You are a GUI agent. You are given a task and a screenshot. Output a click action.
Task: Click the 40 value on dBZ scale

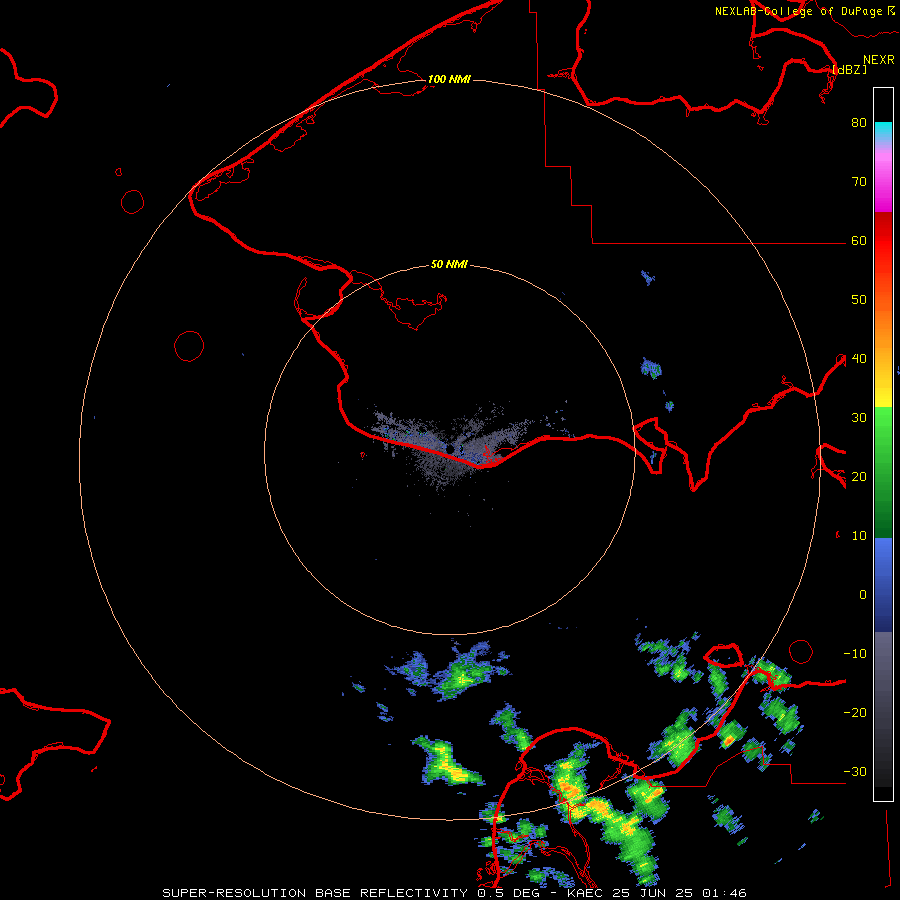[859, 359]
